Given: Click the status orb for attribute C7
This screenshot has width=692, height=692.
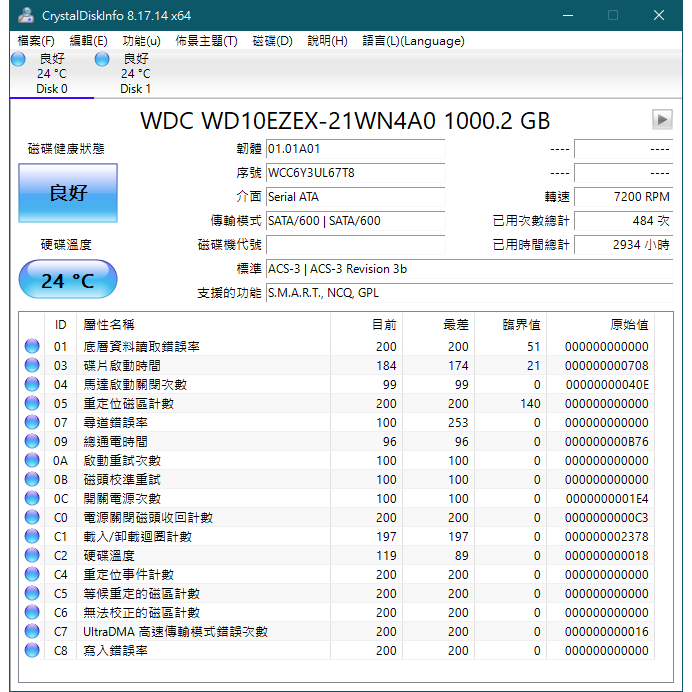Looking at the screenshot, I should pyautogui.click(x=32, y=631).
